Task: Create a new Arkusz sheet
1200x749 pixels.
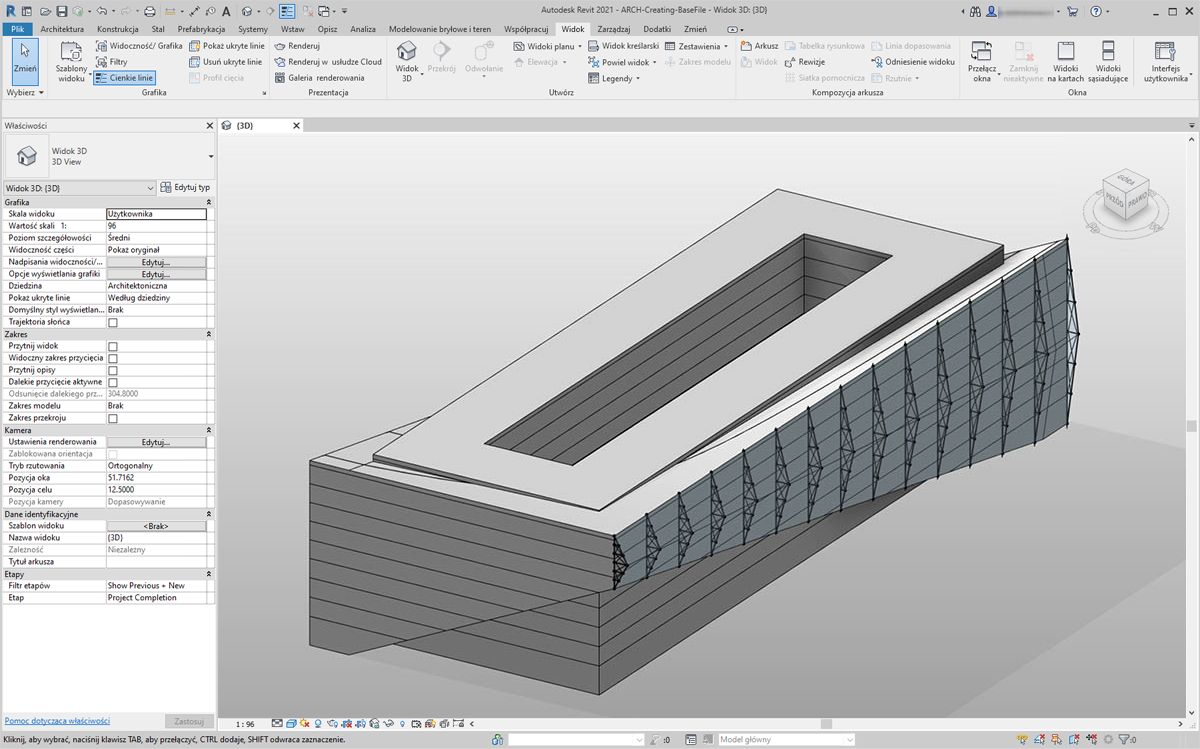Action: coord(760,46)
